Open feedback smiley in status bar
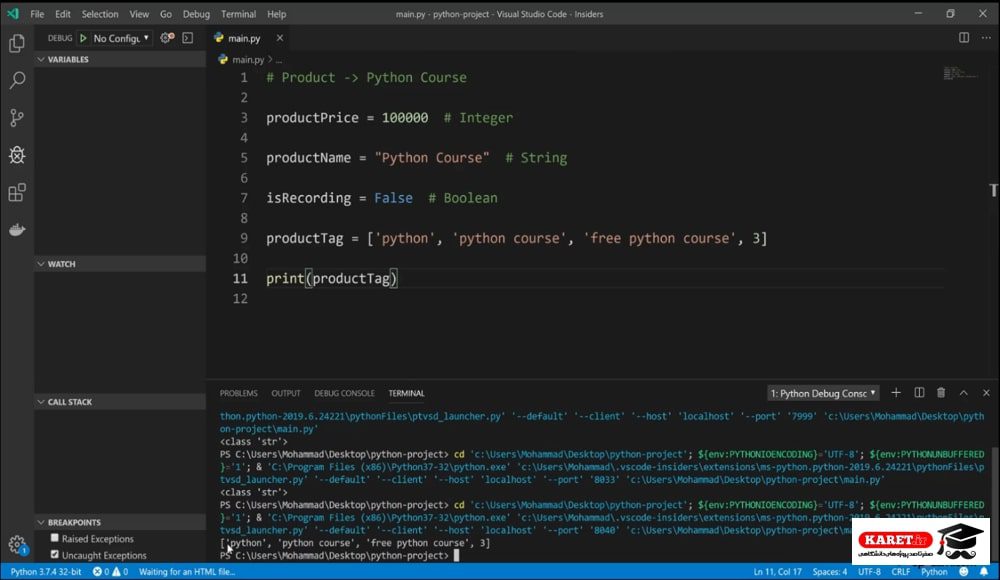 [x=964, y=572]
